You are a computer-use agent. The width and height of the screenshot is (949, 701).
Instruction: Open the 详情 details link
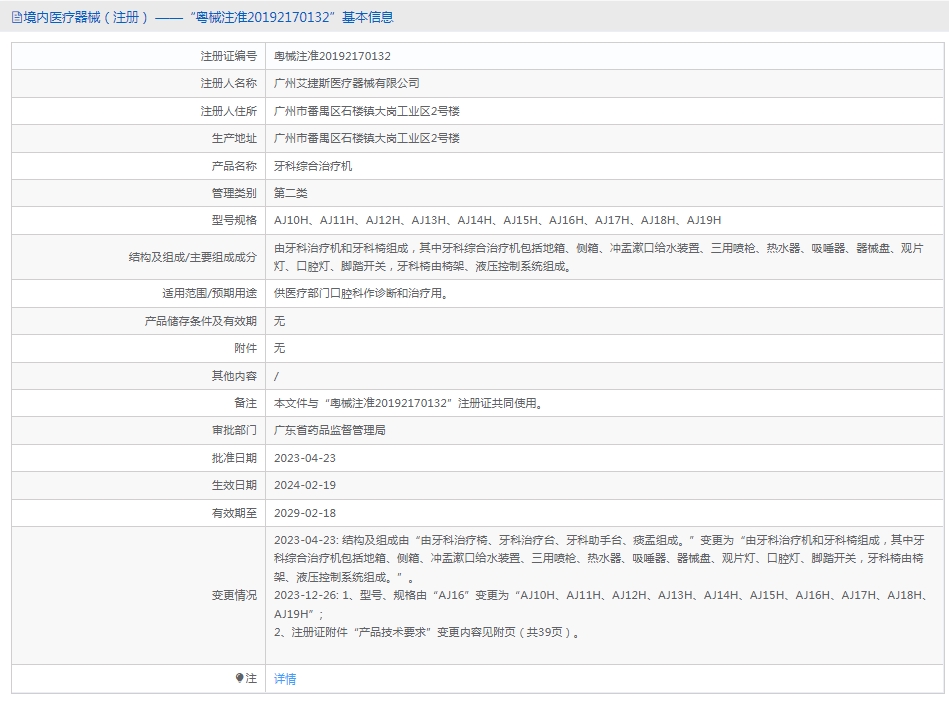point(285,679)
